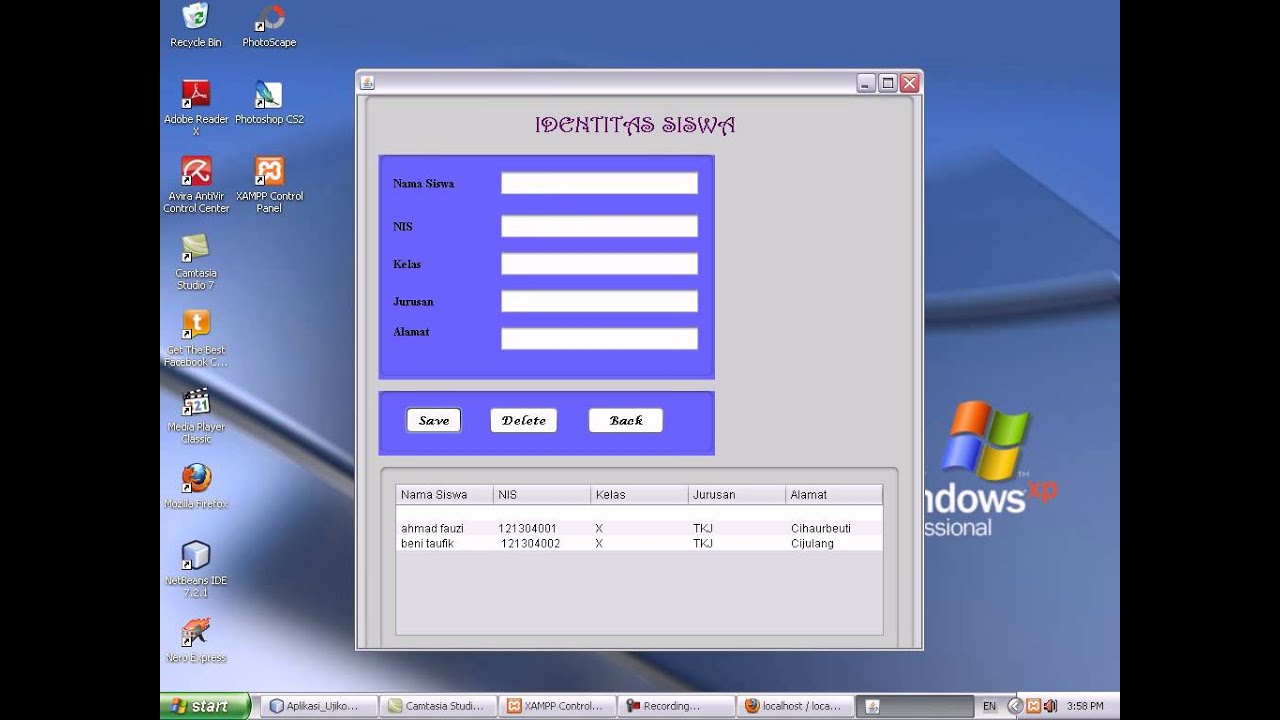Launch PhotoScape from the desktop

click(x=269, y=25)
